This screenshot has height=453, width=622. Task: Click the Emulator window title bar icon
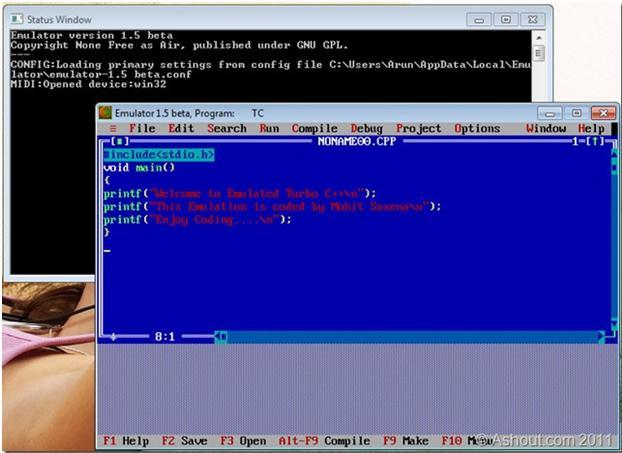(105, 113)
